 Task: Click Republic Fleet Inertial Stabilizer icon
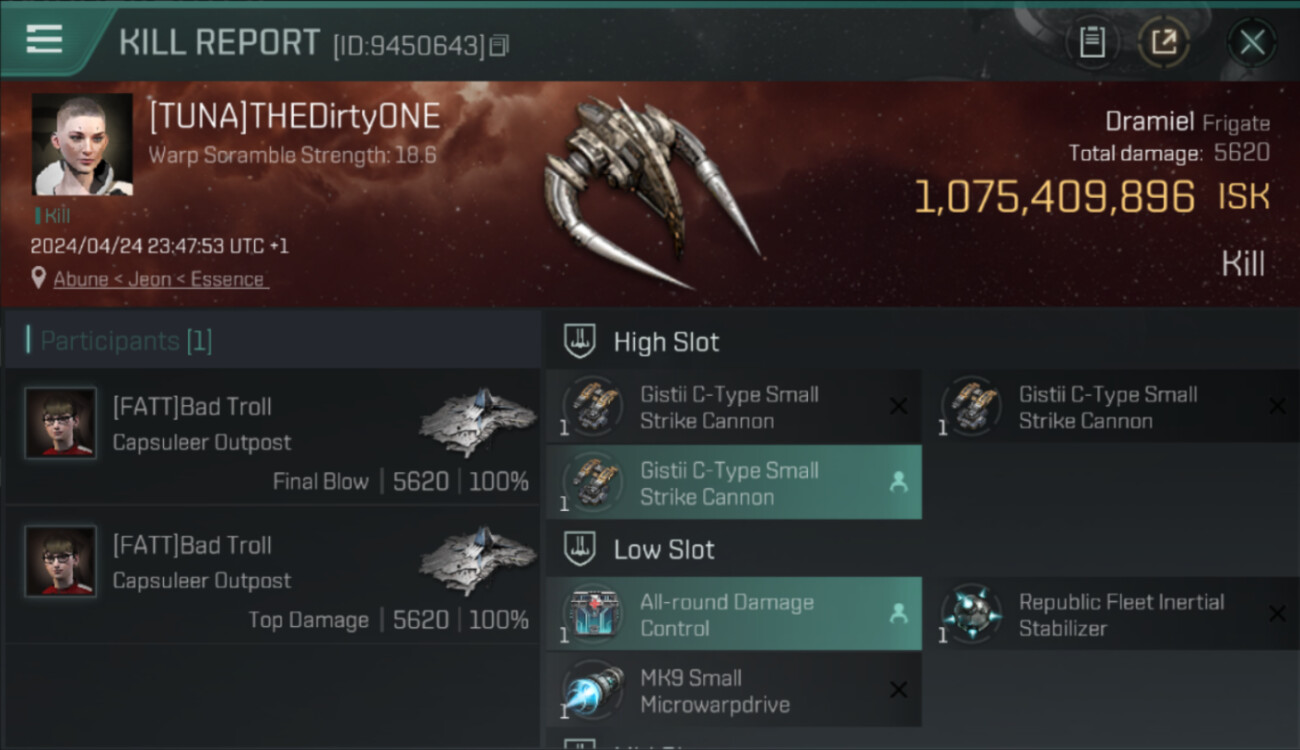(x=970, y=613)
